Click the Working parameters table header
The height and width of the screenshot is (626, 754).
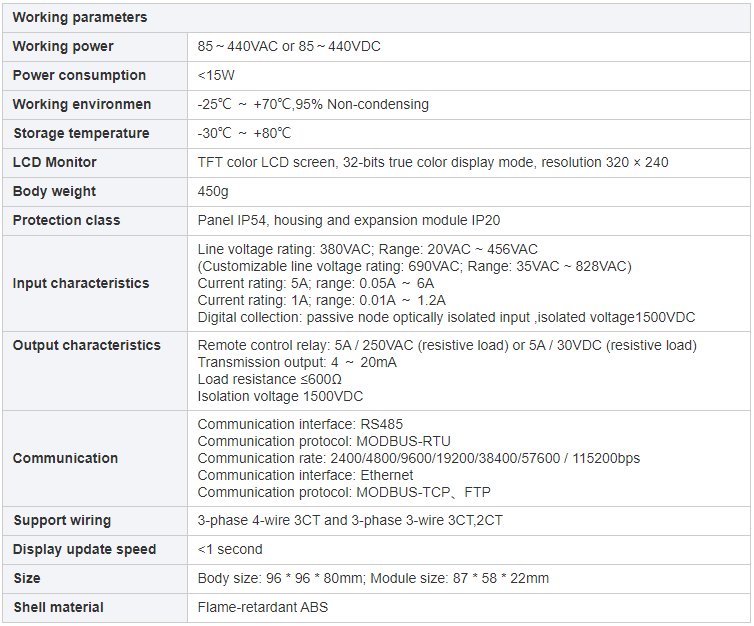click(x=80, y=17)
